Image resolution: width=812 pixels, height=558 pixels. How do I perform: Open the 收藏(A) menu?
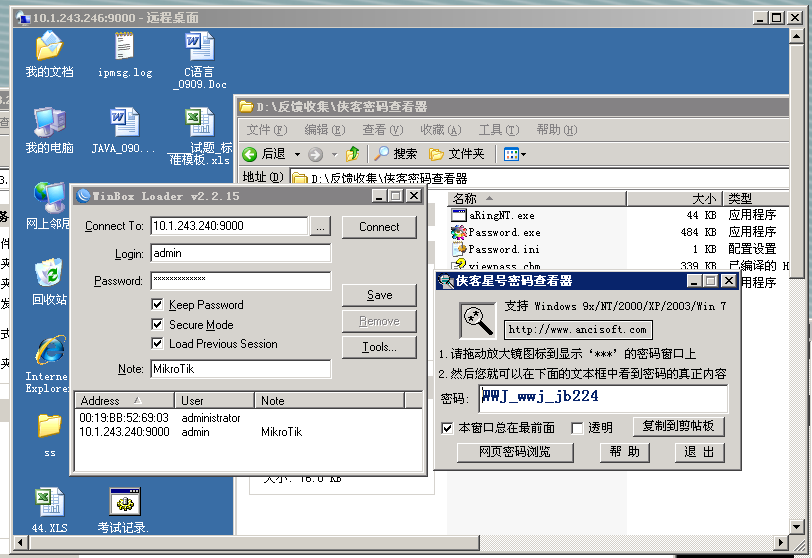pyautogui.click(x=441, y=130)
